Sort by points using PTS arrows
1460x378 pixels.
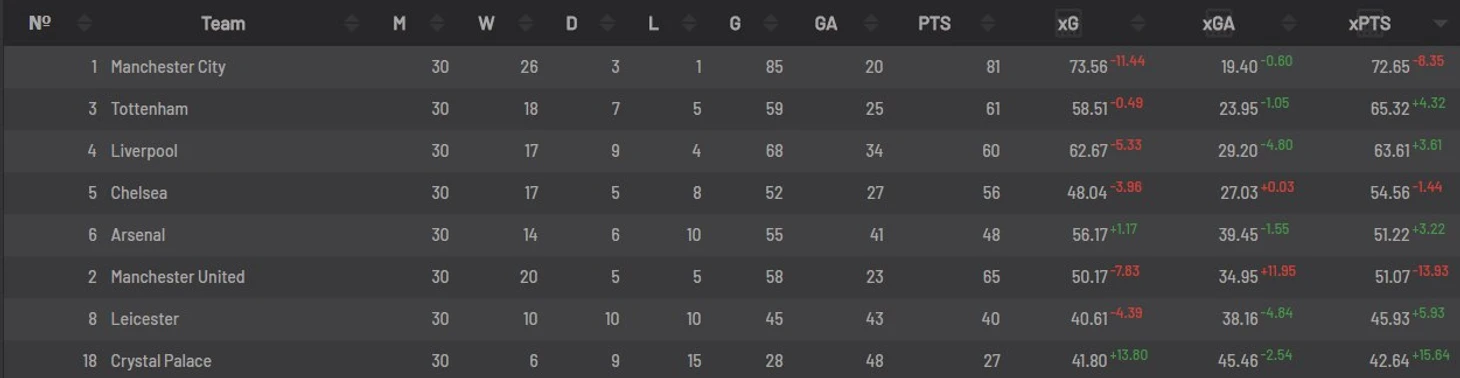pyautogui.click(x=987, y=23)
